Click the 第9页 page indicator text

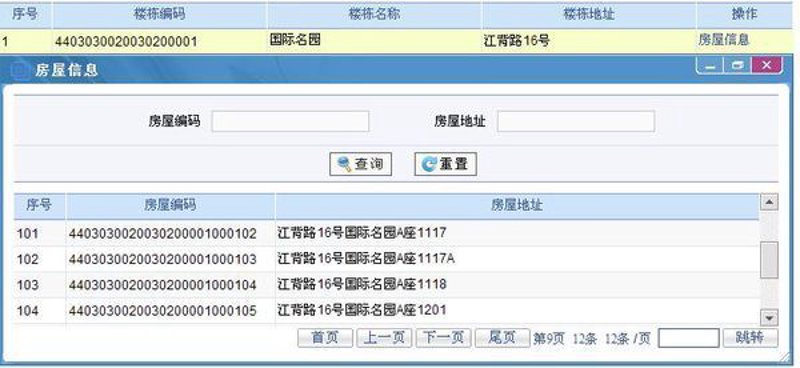(x=549, y=339)
